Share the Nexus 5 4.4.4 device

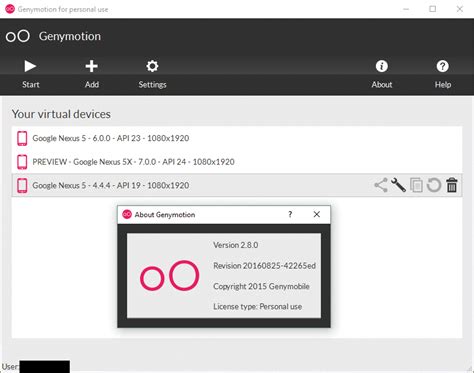click(381, 185)
